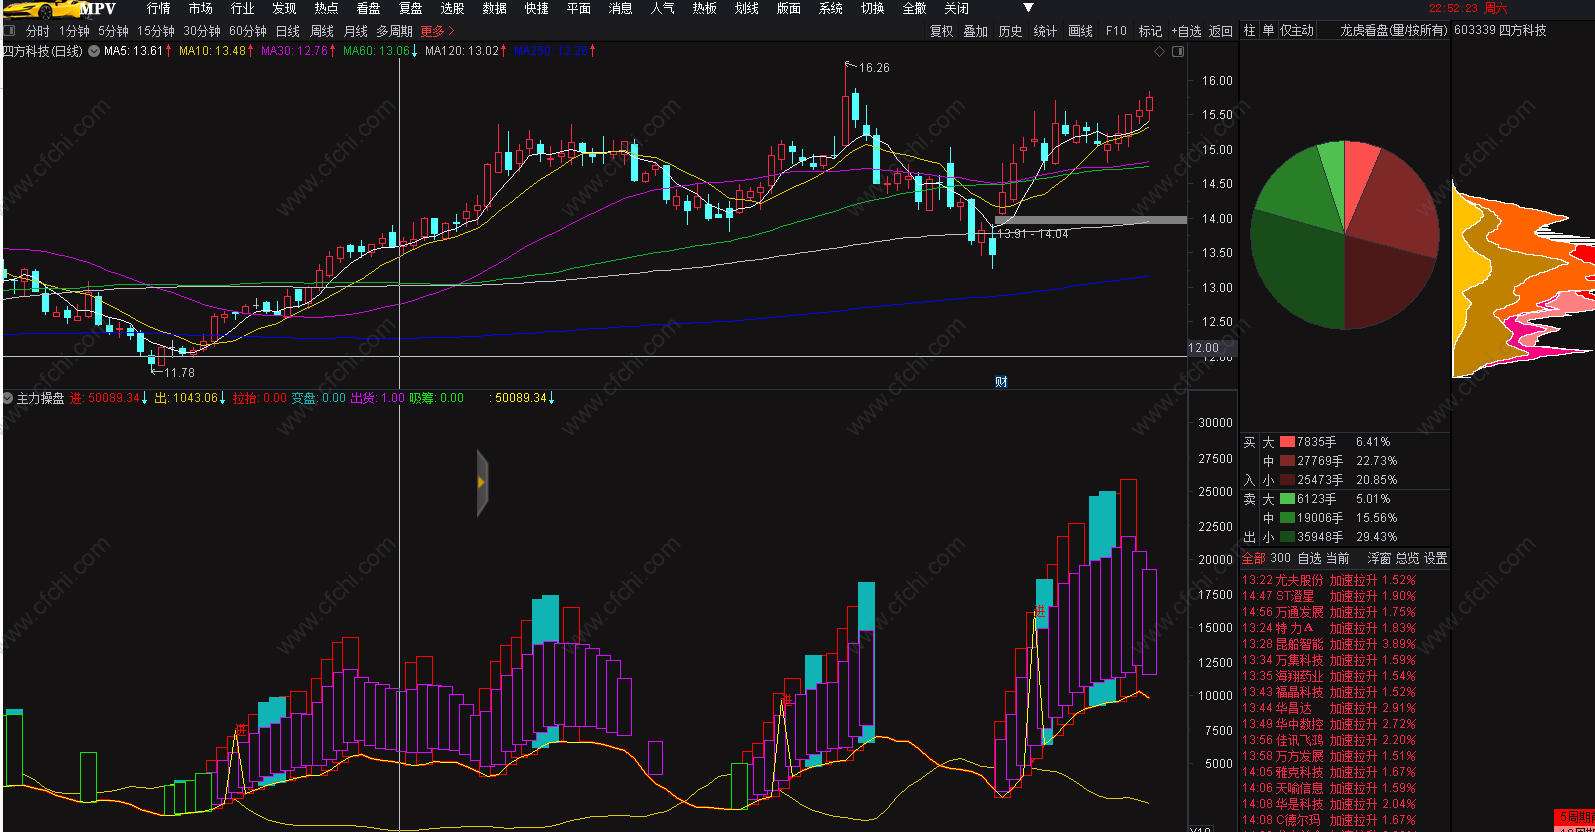Open the 发现 menu
The height and width of the screenshot is (832, 1595).
(x=285, y=8)
